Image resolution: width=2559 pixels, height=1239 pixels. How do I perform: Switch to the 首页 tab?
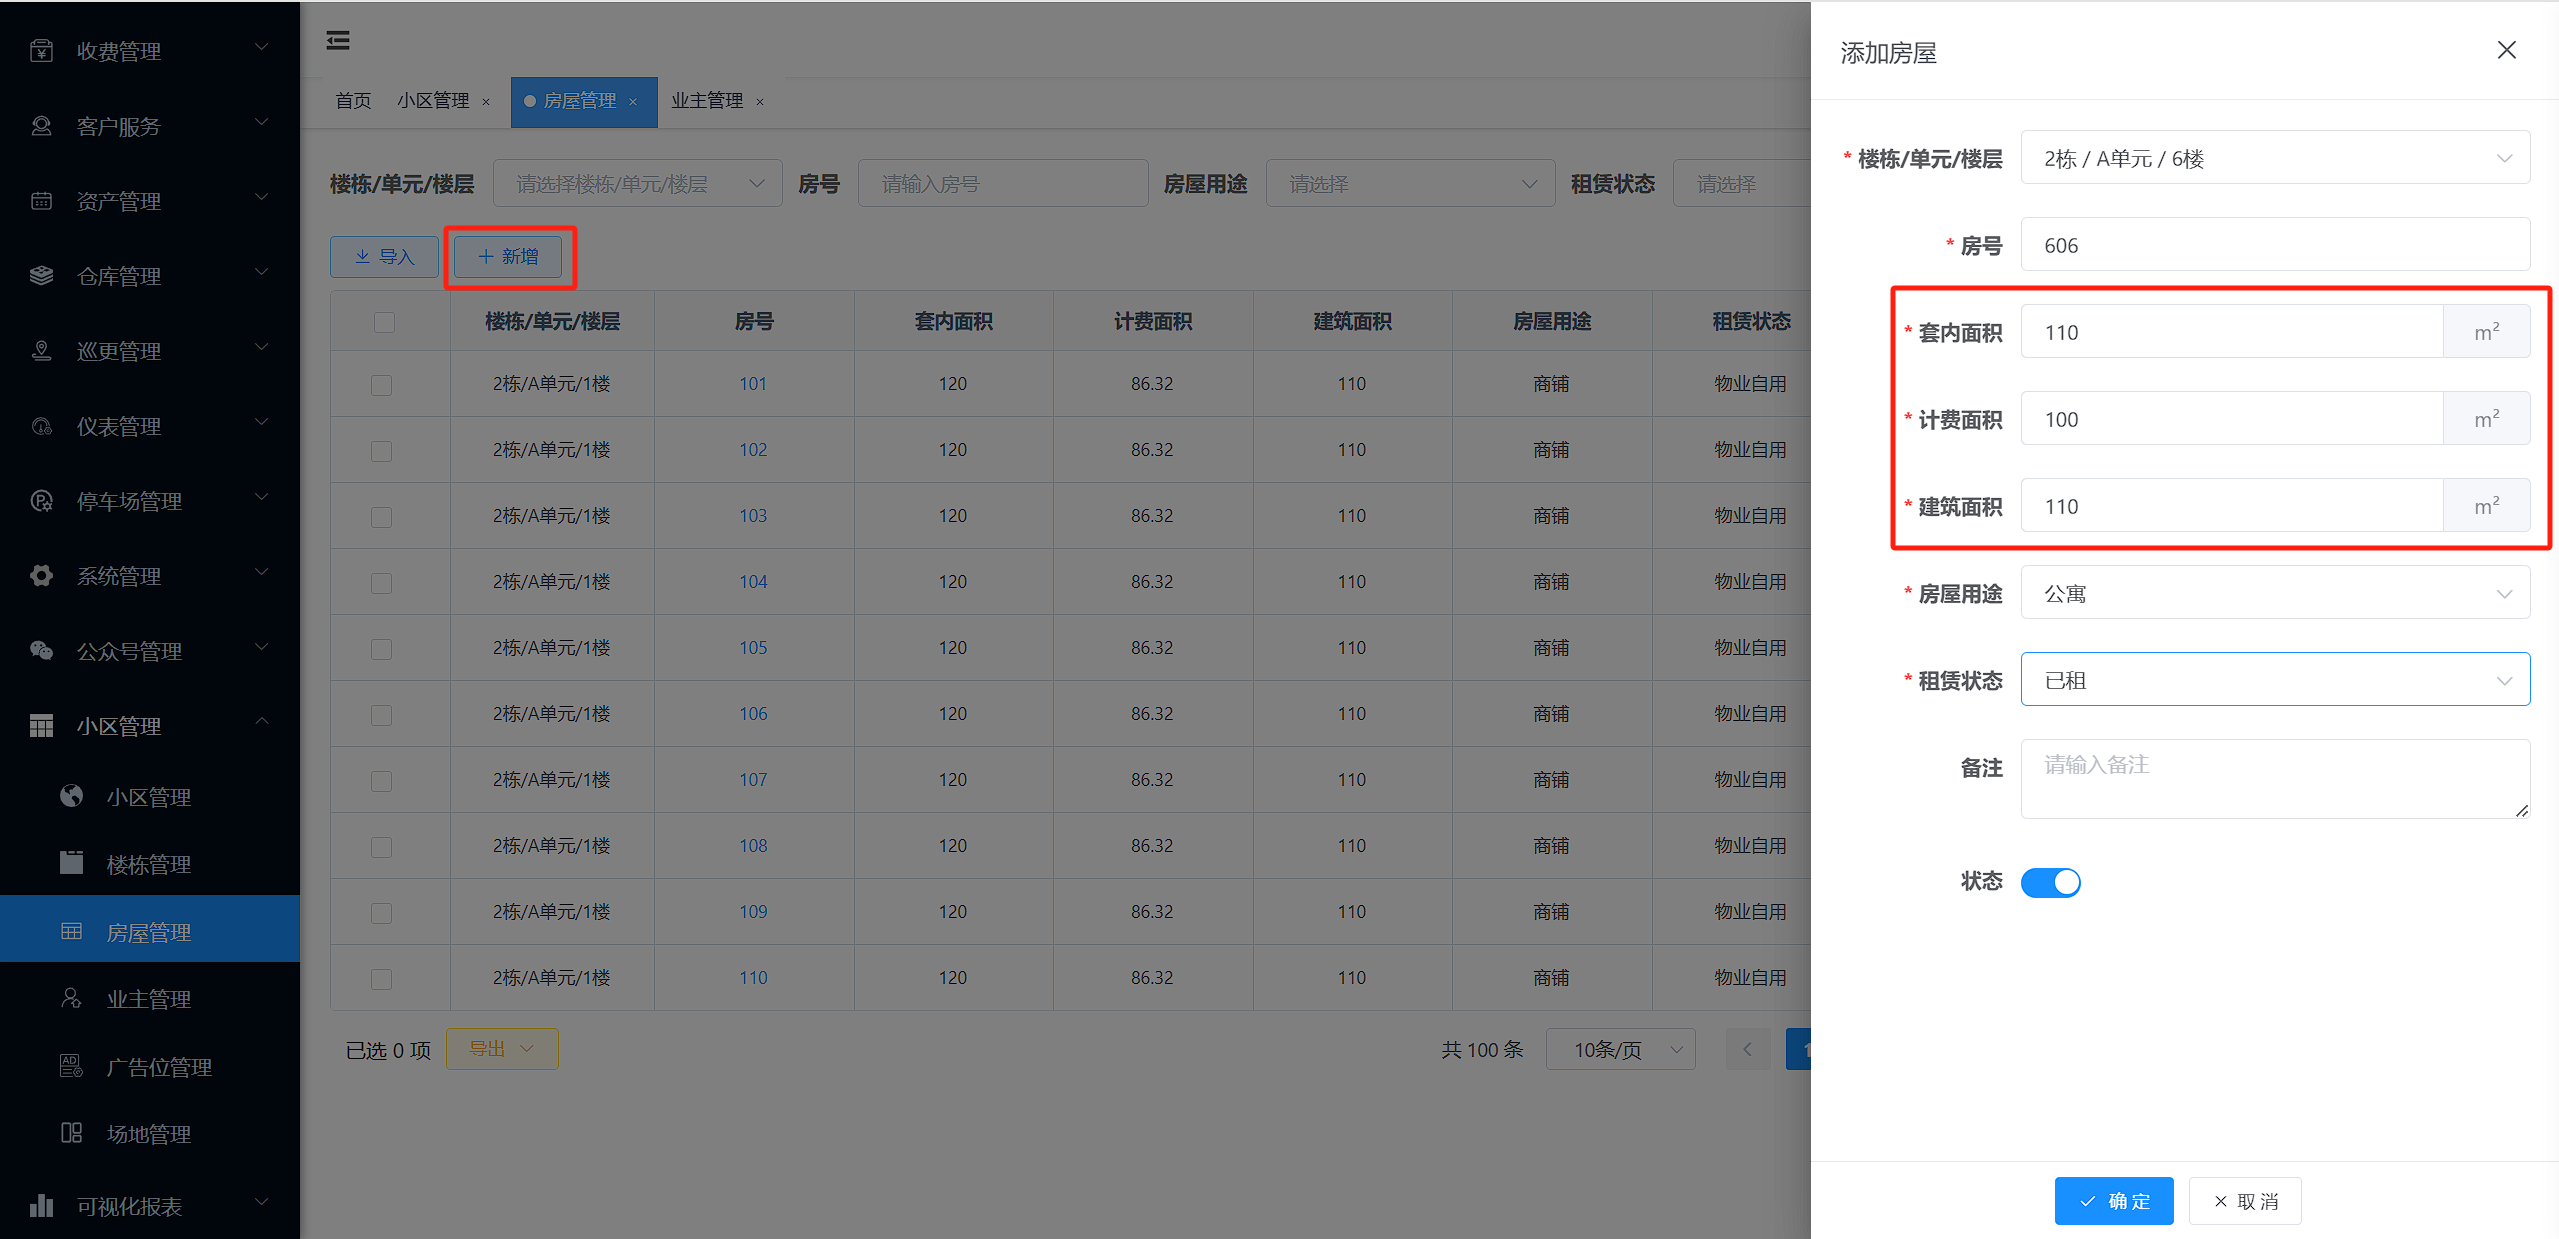(x=353, y=101)
